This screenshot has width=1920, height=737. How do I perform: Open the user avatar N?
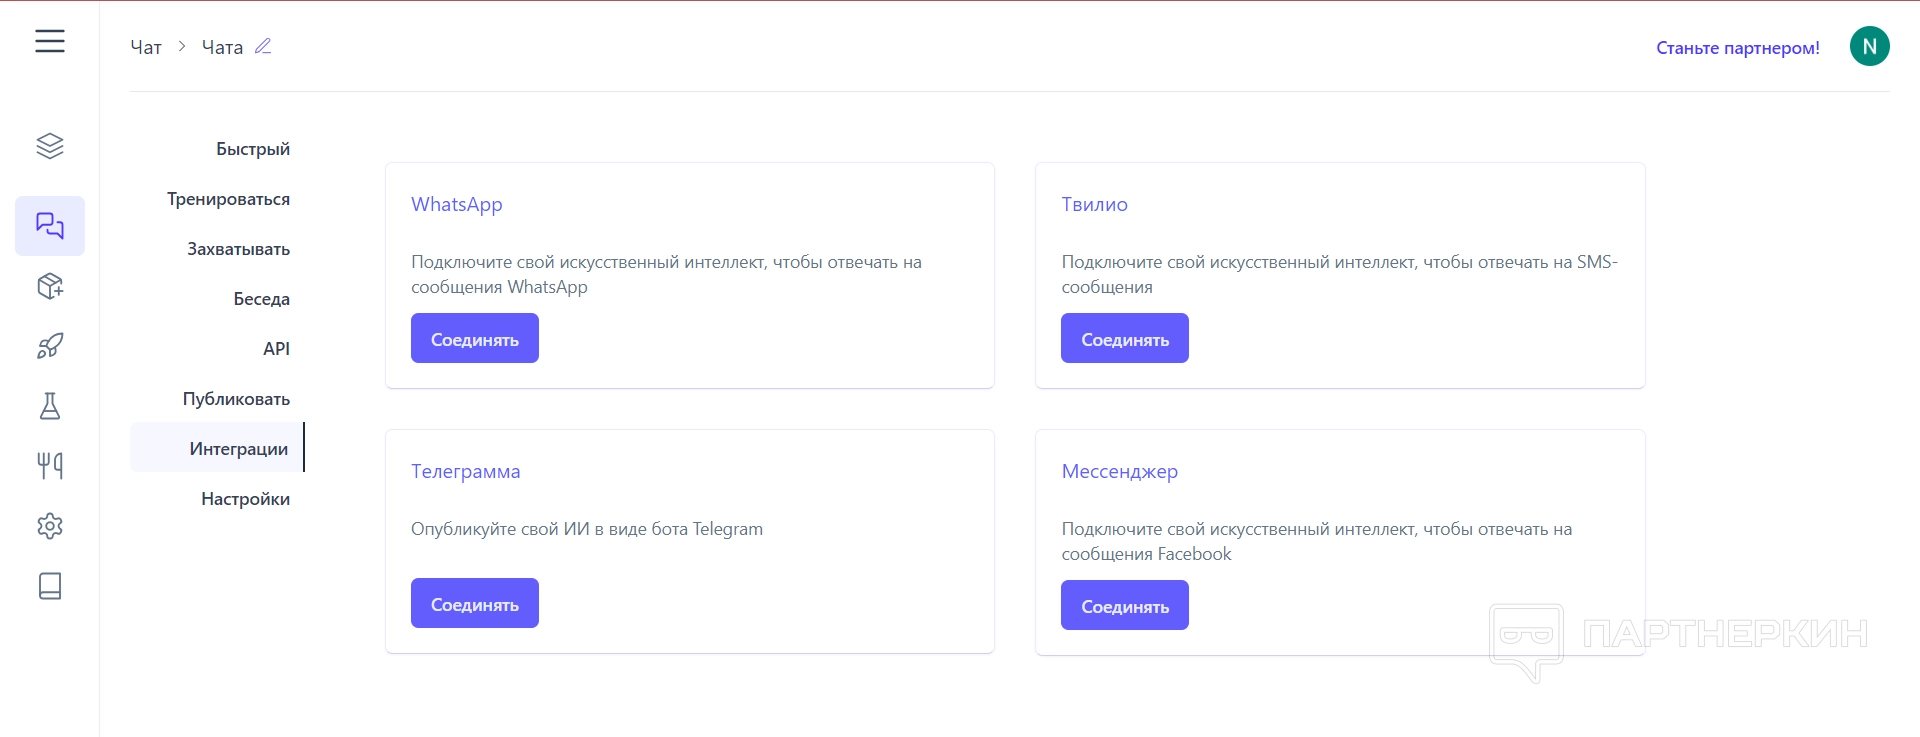coord(1869,46)
